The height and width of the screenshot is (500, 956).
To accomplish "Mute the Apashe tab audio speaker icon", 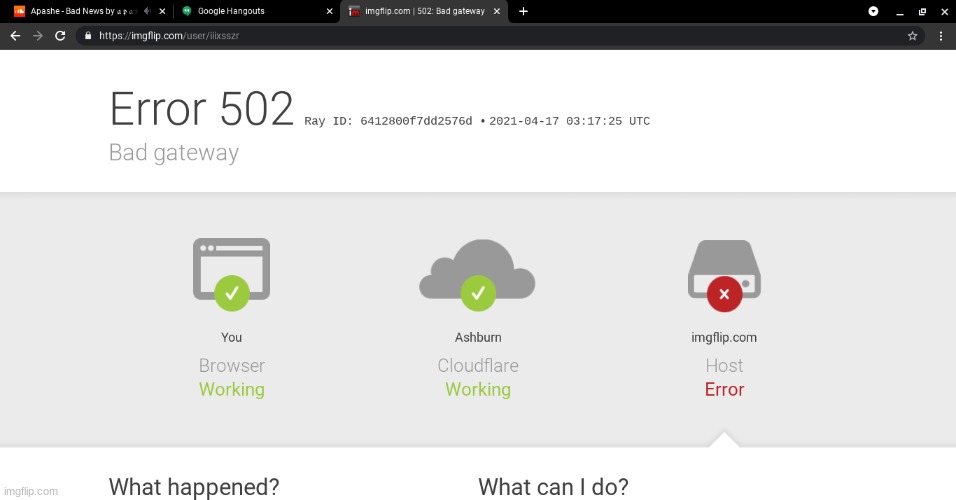I will click(x=148, y=11).
